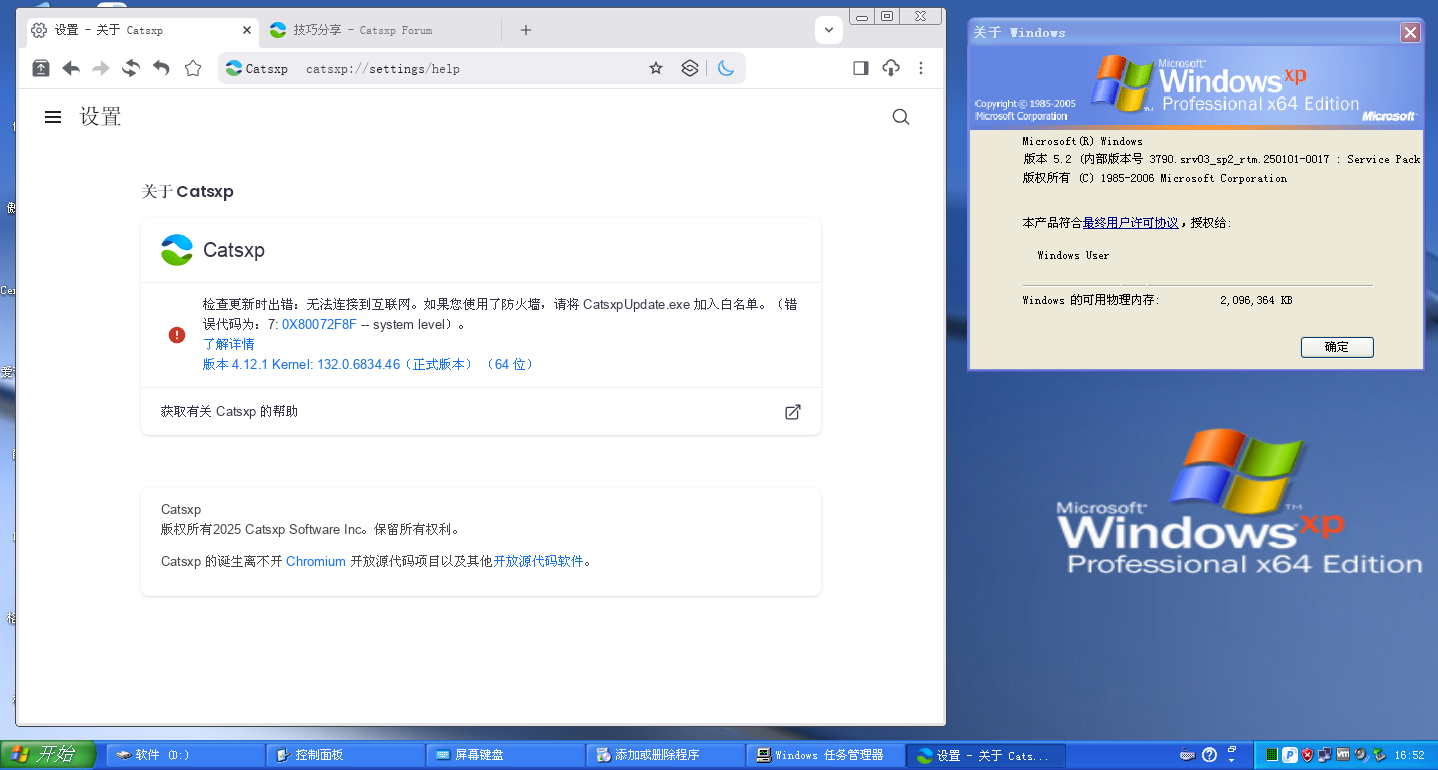Open error code 0X80072F8F link
The width and height of the screenshot is (1438, 770).
point(319,324)
